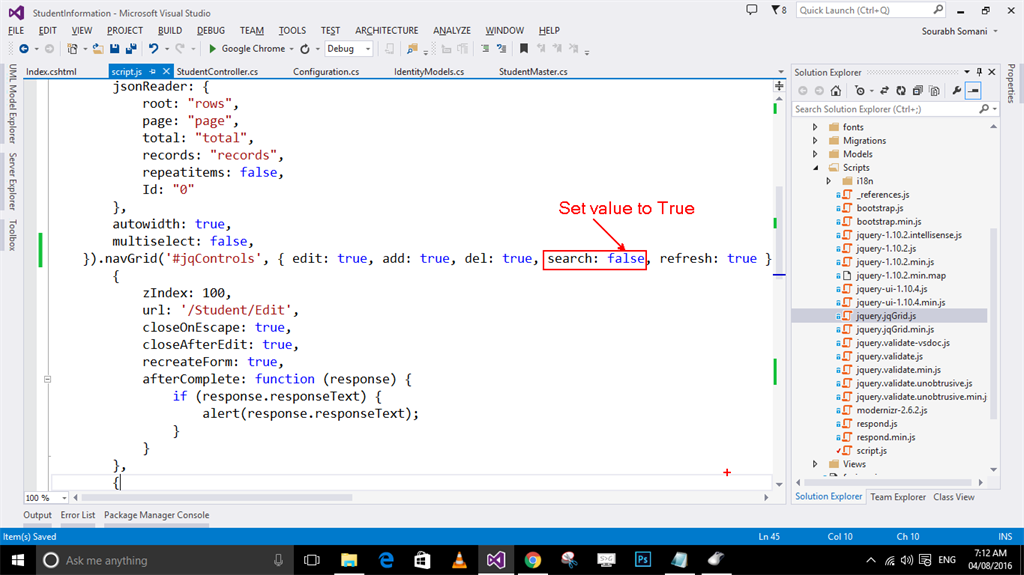Open Google Chrome from taskbar

pyautogui.click(x=533, y=560)
